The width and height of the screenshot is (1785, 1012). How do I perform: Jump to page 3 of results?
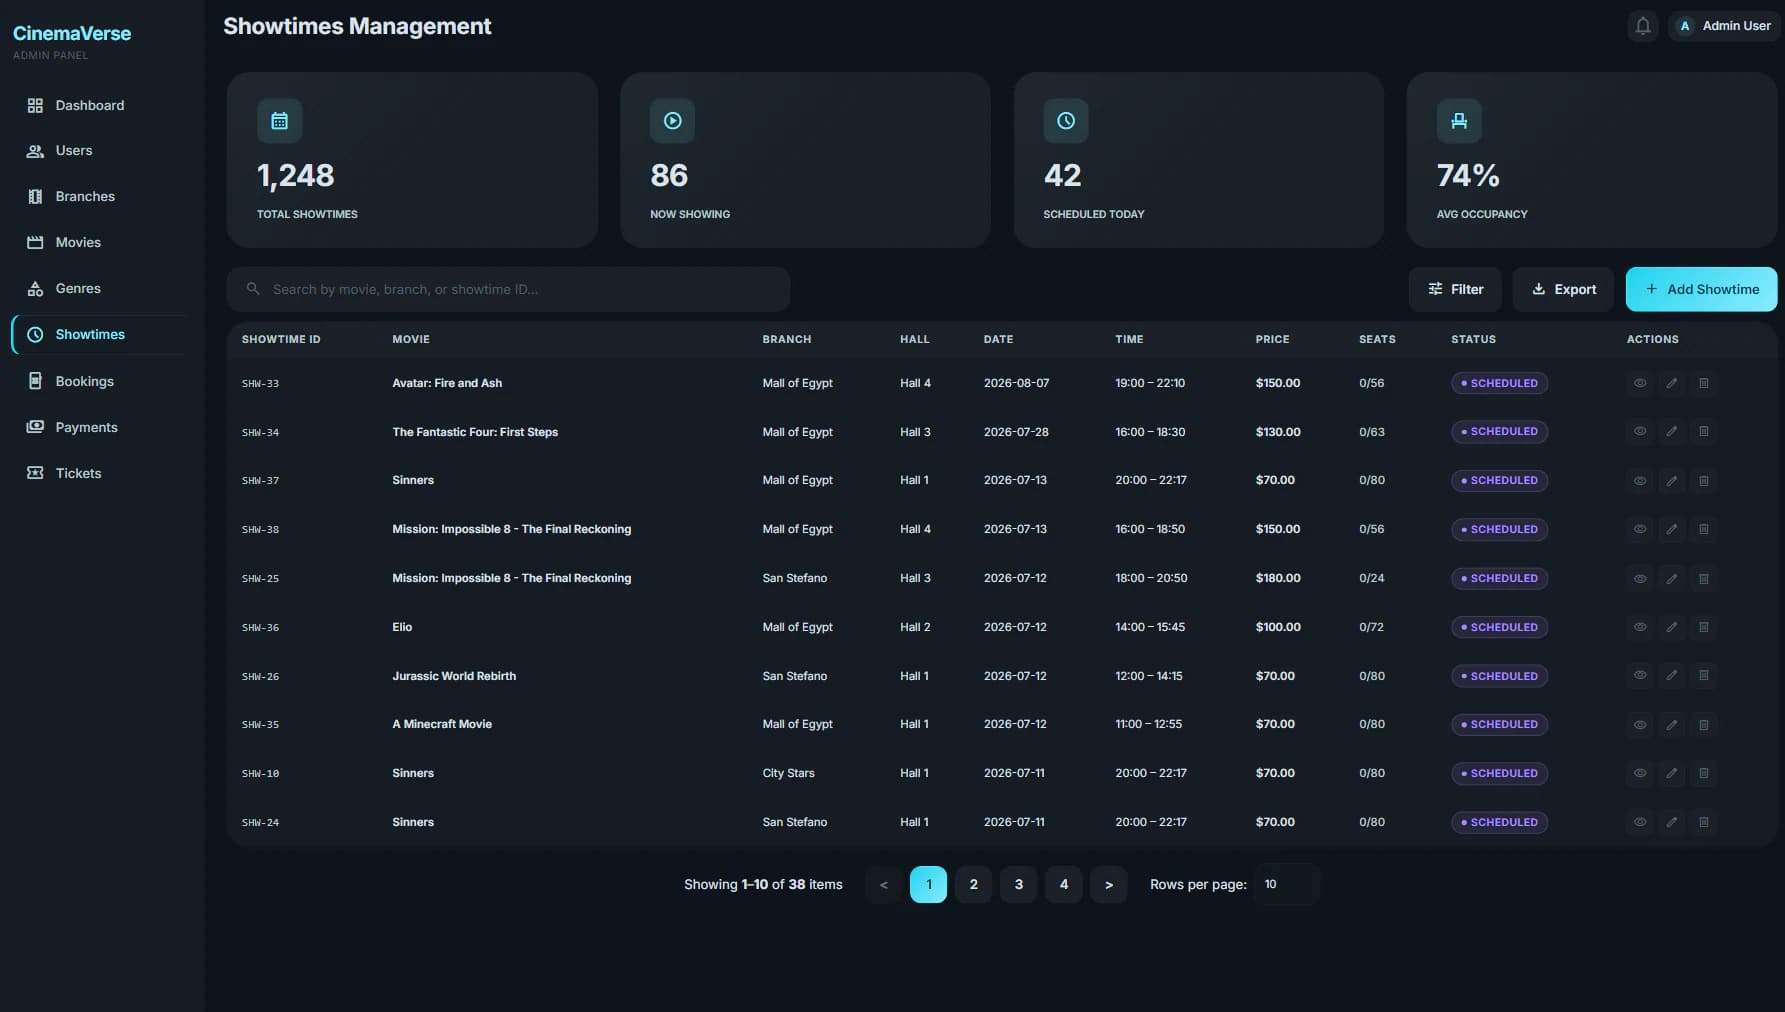1018,884
